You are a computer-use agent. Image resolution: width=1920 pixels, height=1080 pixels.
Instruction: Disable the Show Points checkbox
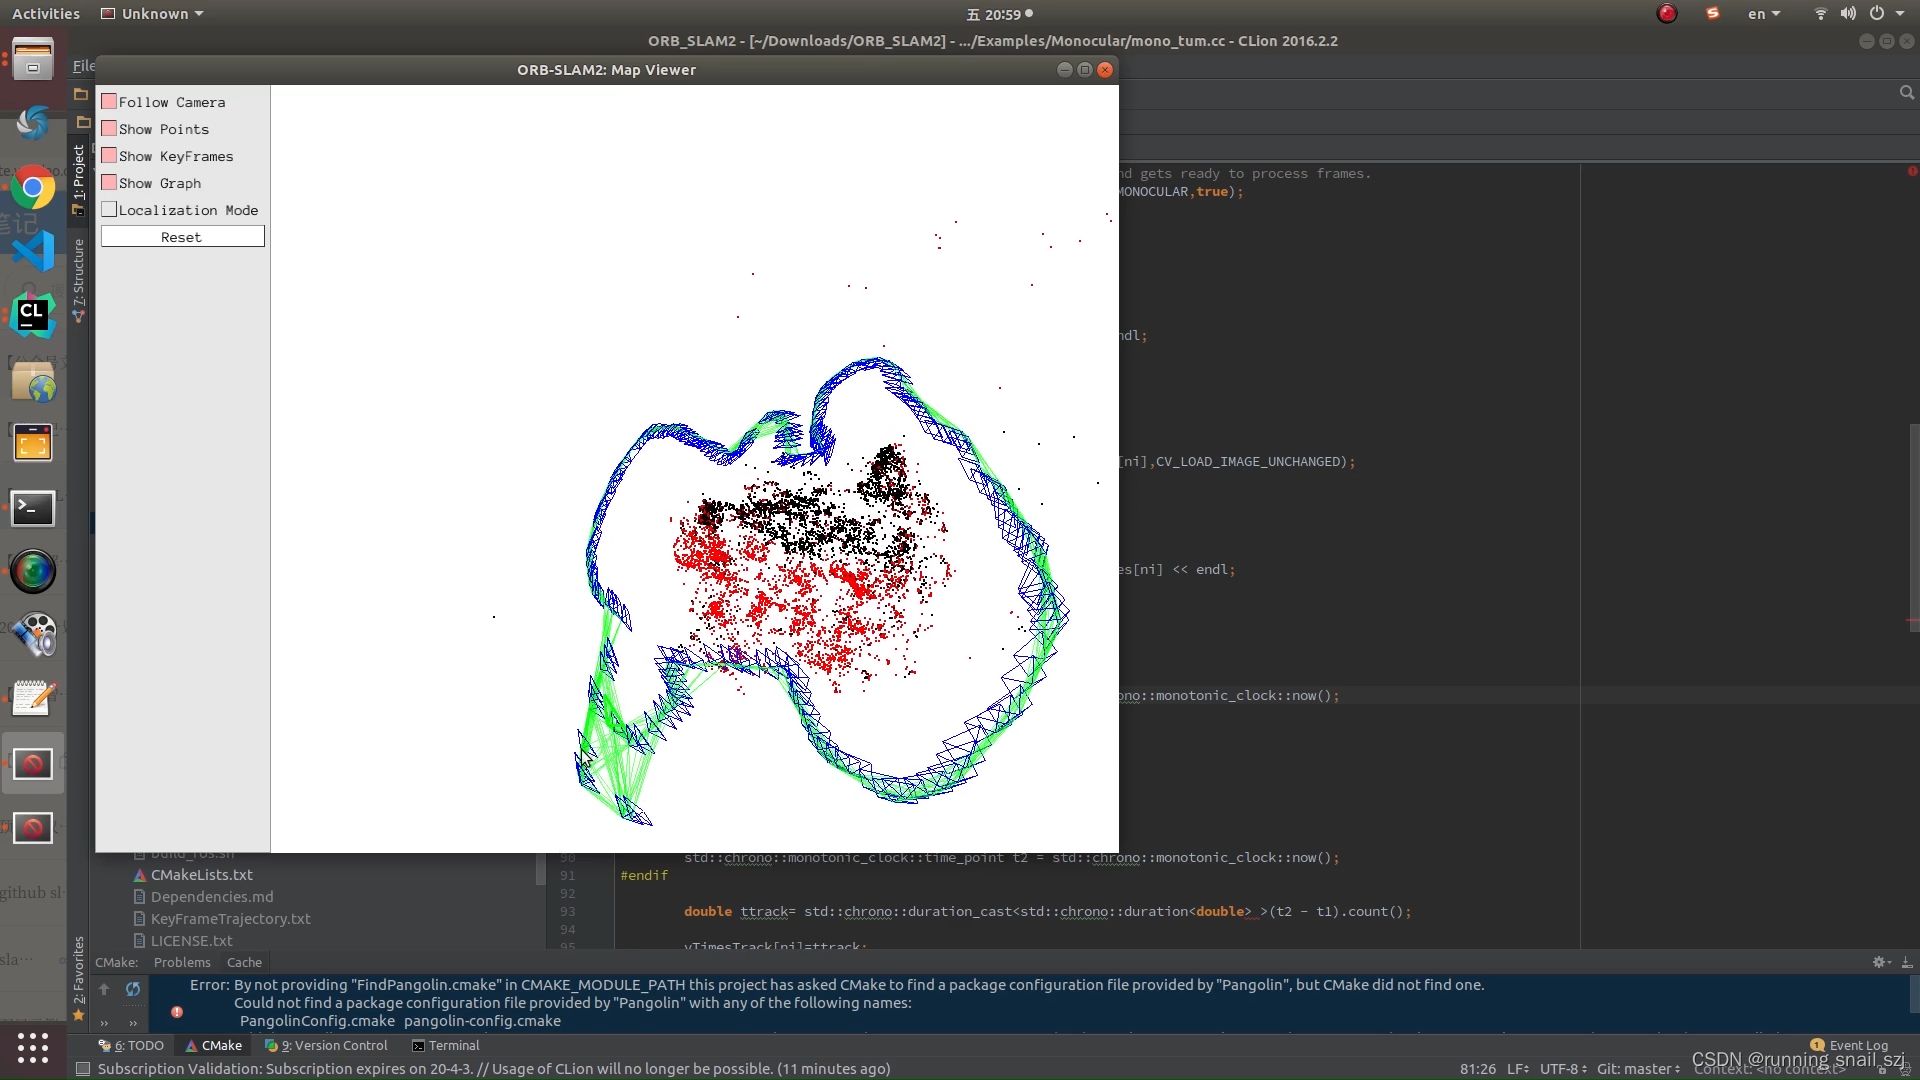[109, 129]
